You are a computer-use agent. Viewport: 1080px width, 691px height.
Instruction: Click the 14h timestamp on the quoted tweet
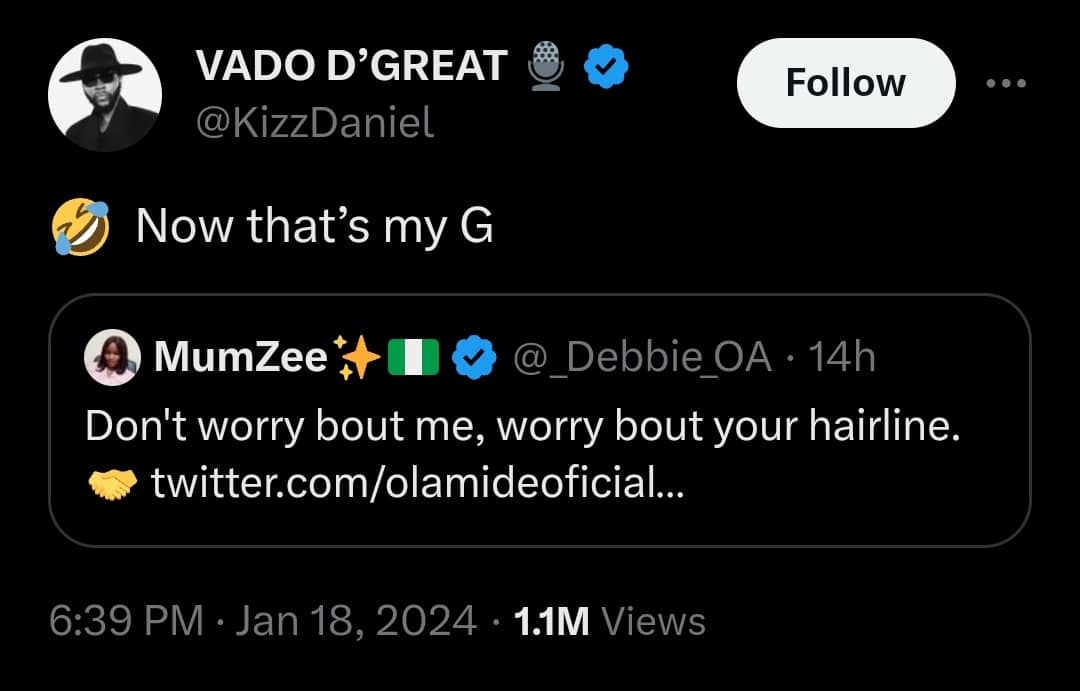pyautogui.click(x=841, y=357)
